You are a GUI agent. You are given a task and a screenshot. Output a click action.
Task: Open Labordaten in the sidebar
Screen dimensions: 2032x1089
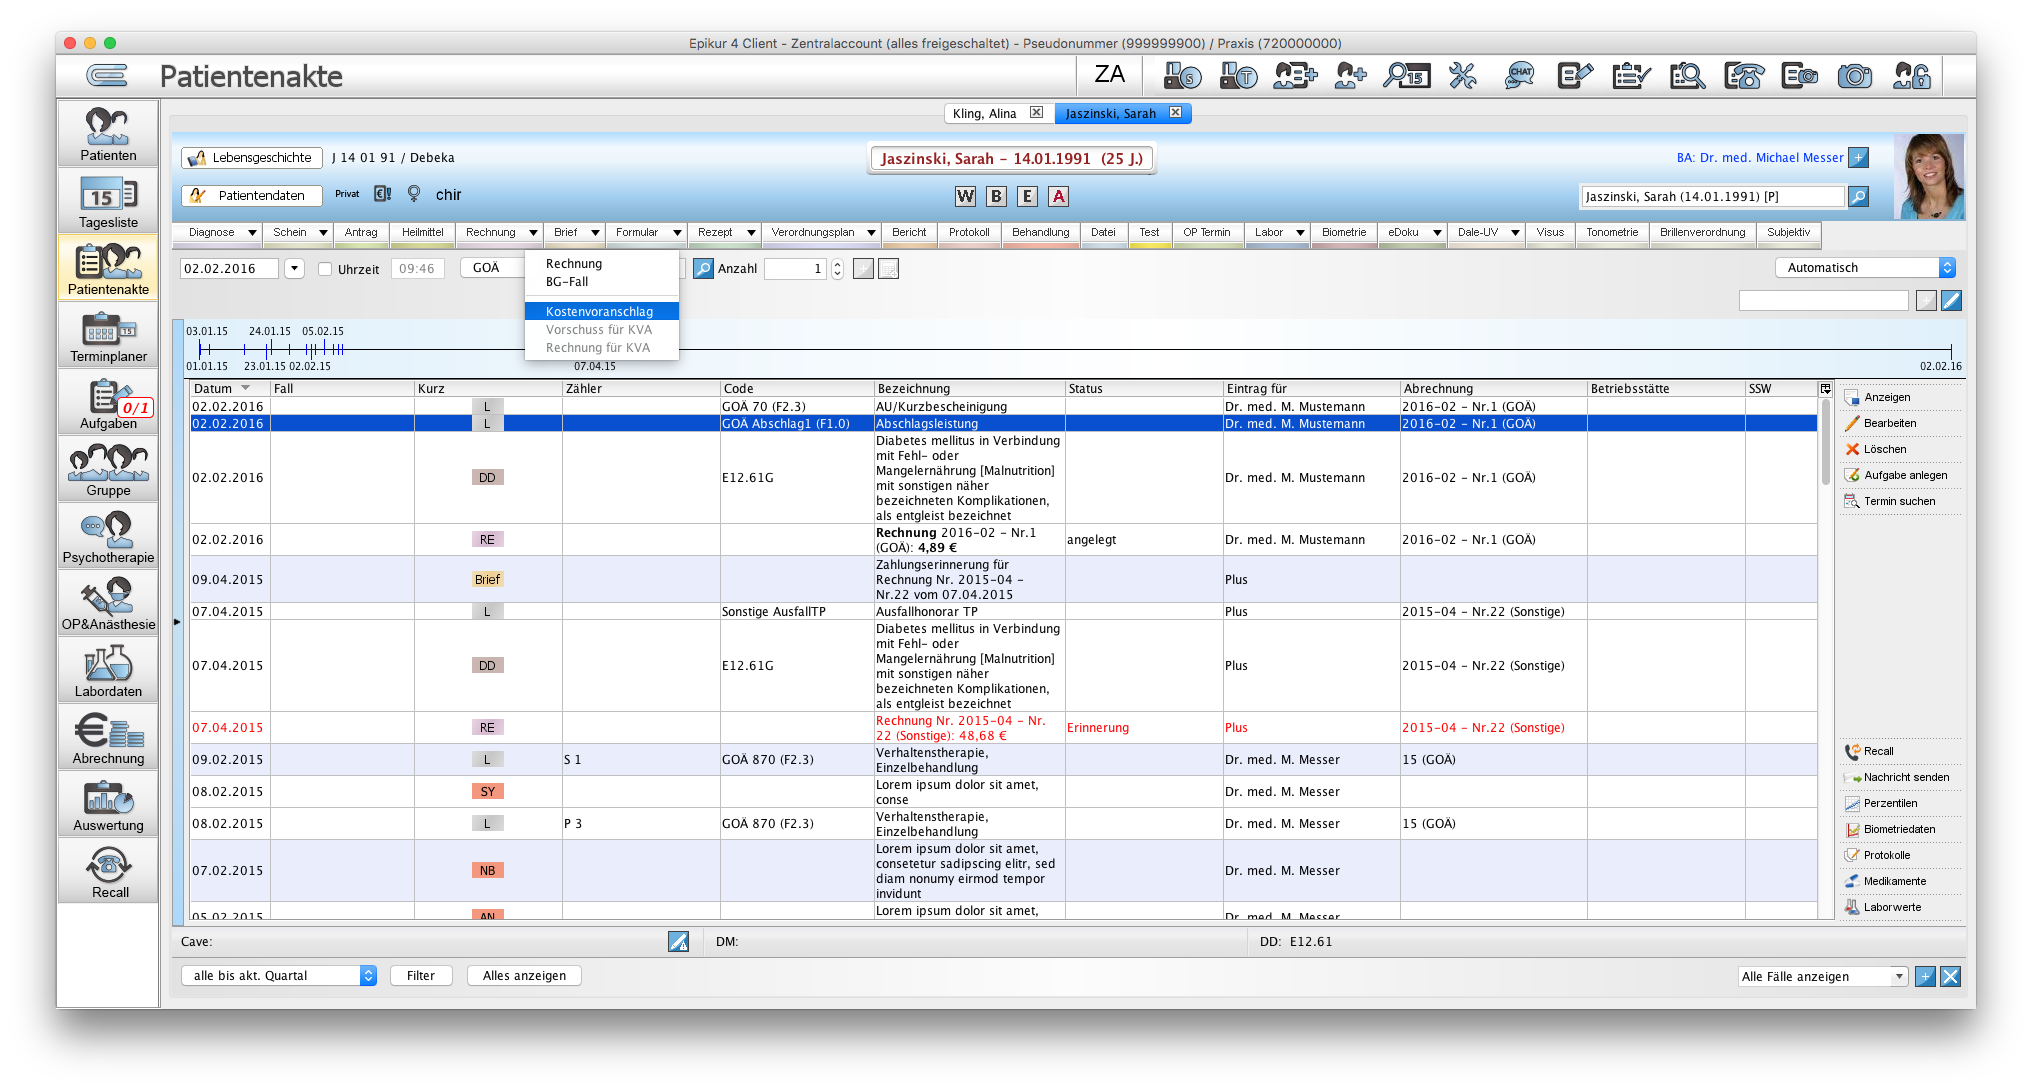point(108,670)
